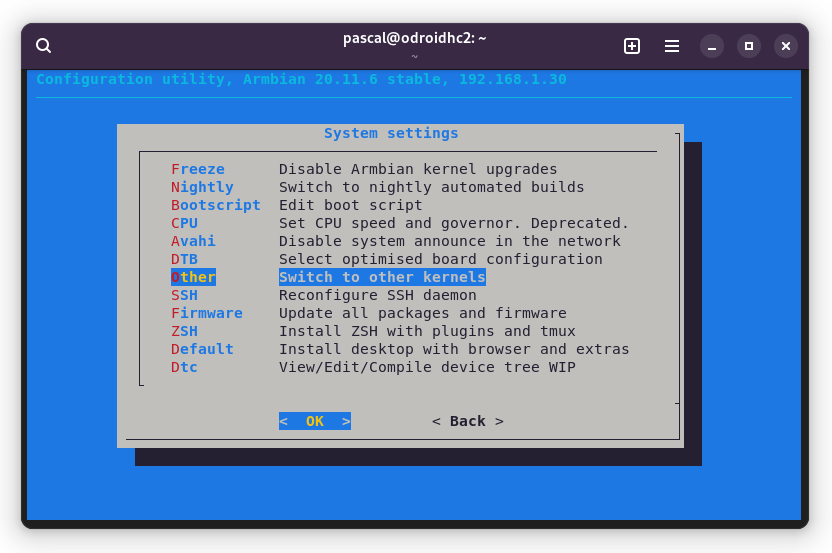Click 'Install ZSH with plugins and tmux'

click(427, 332)
